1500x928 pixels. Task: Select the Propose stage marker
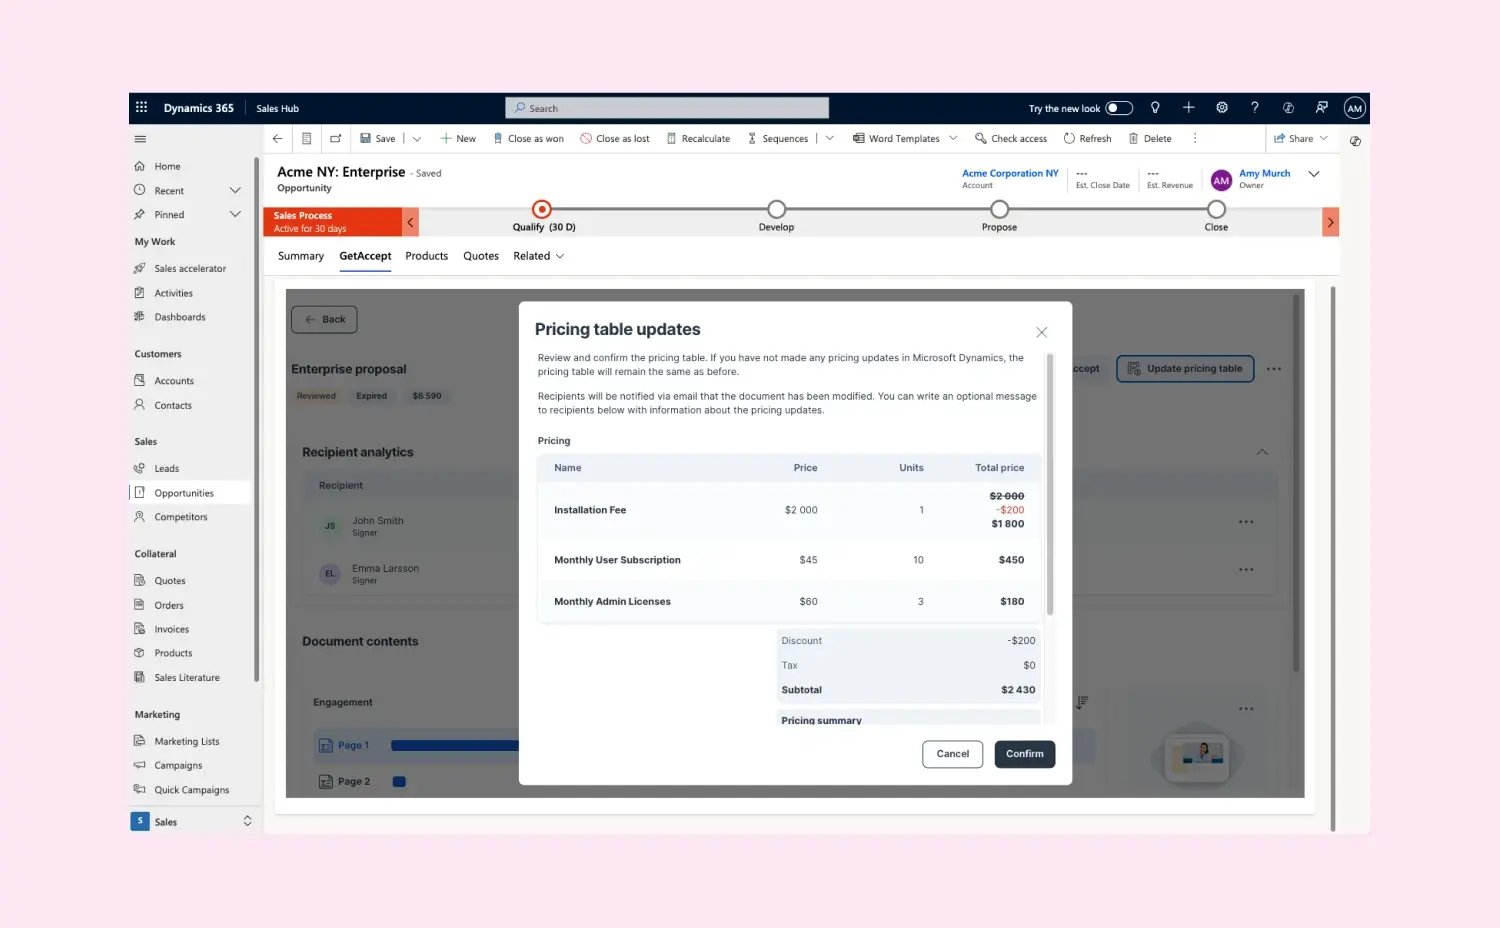pyautogui.click(x=999, y=209)
